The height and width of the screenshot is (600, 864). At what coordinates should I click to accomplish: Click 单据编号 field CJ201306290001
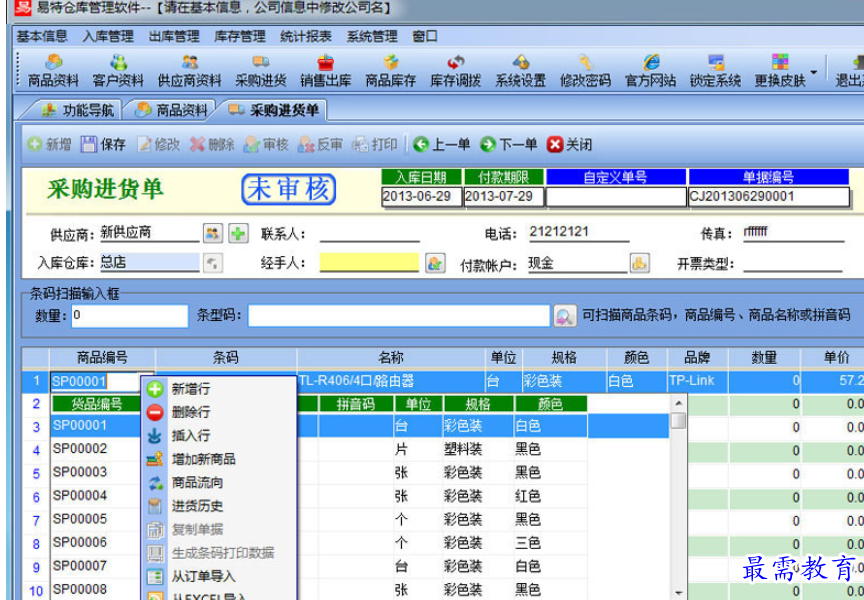pyautogui.click(x=769, y=197)
